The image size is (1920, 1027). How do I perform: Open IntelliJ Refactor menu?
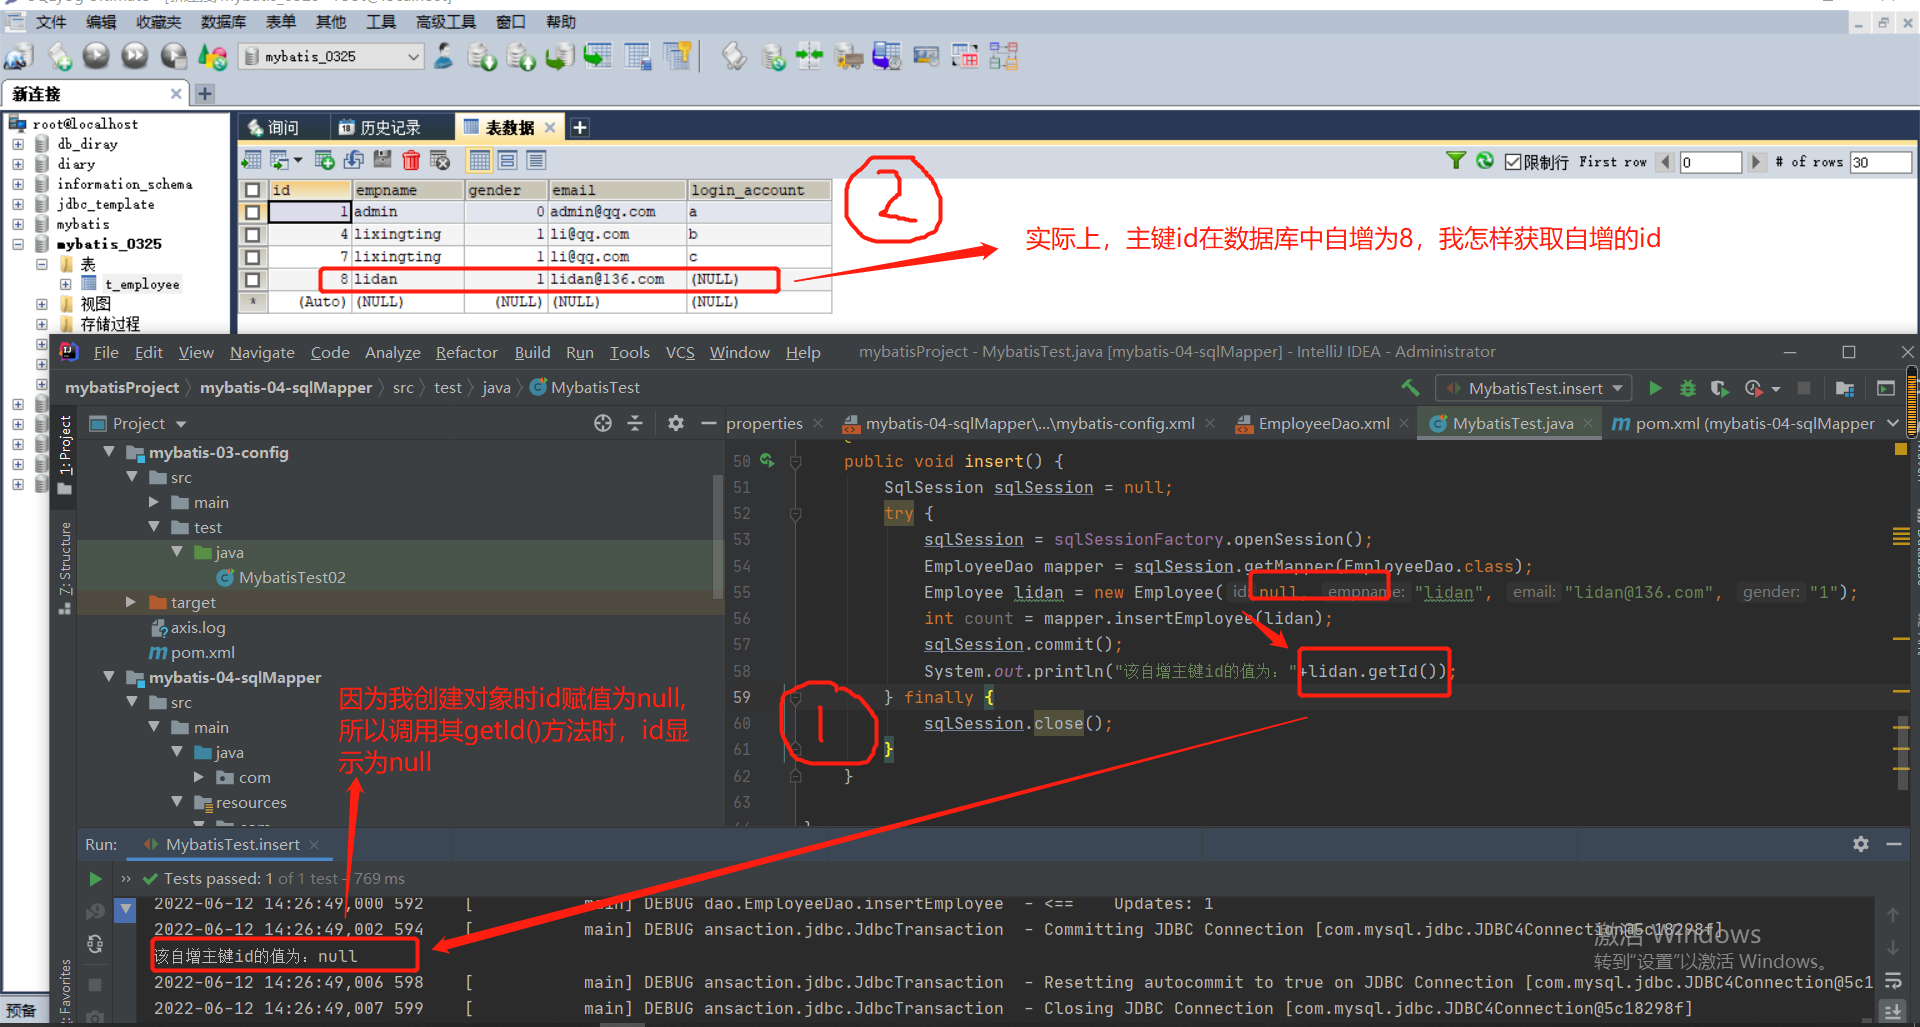pyautogui.click(x=466, y=352)
